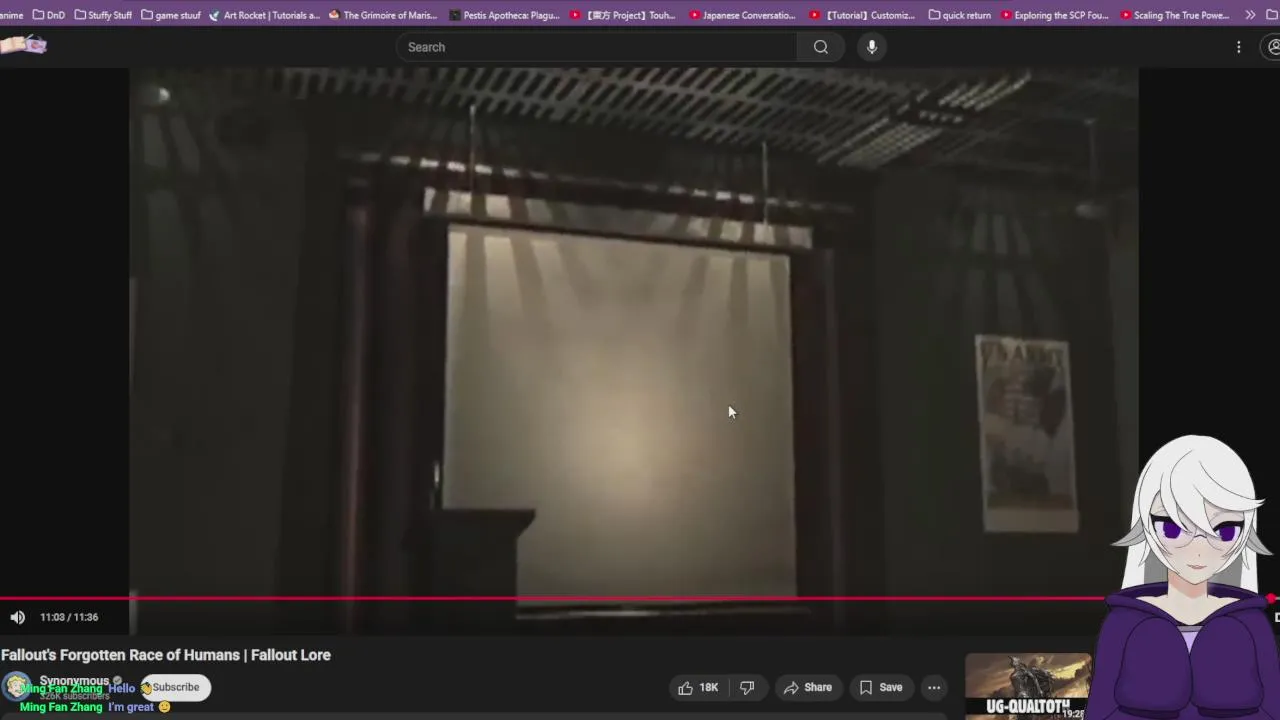Click the video title Fallout's Forgotten Race
The width and height of the screenshot is (1280, 720).
tap(166, 655)
